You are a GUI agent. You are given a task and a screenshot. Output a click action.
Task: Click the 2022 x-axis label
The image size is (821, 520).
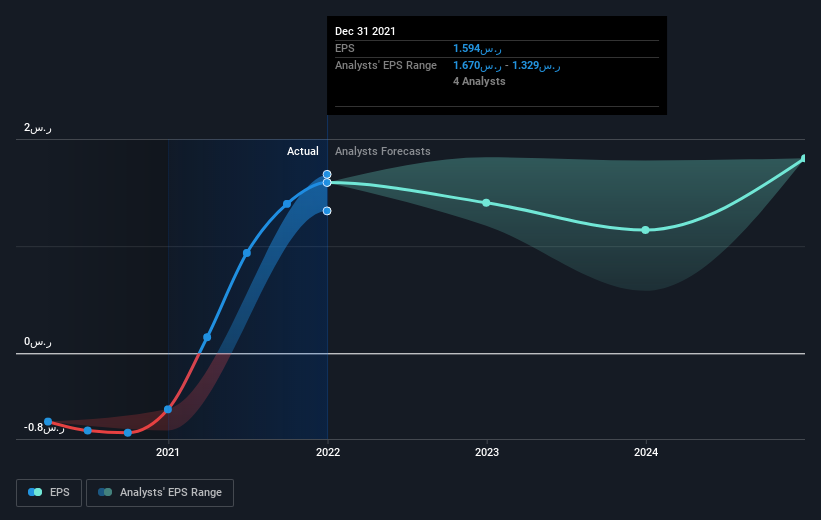pyautogui.click(x=328, y=452)
